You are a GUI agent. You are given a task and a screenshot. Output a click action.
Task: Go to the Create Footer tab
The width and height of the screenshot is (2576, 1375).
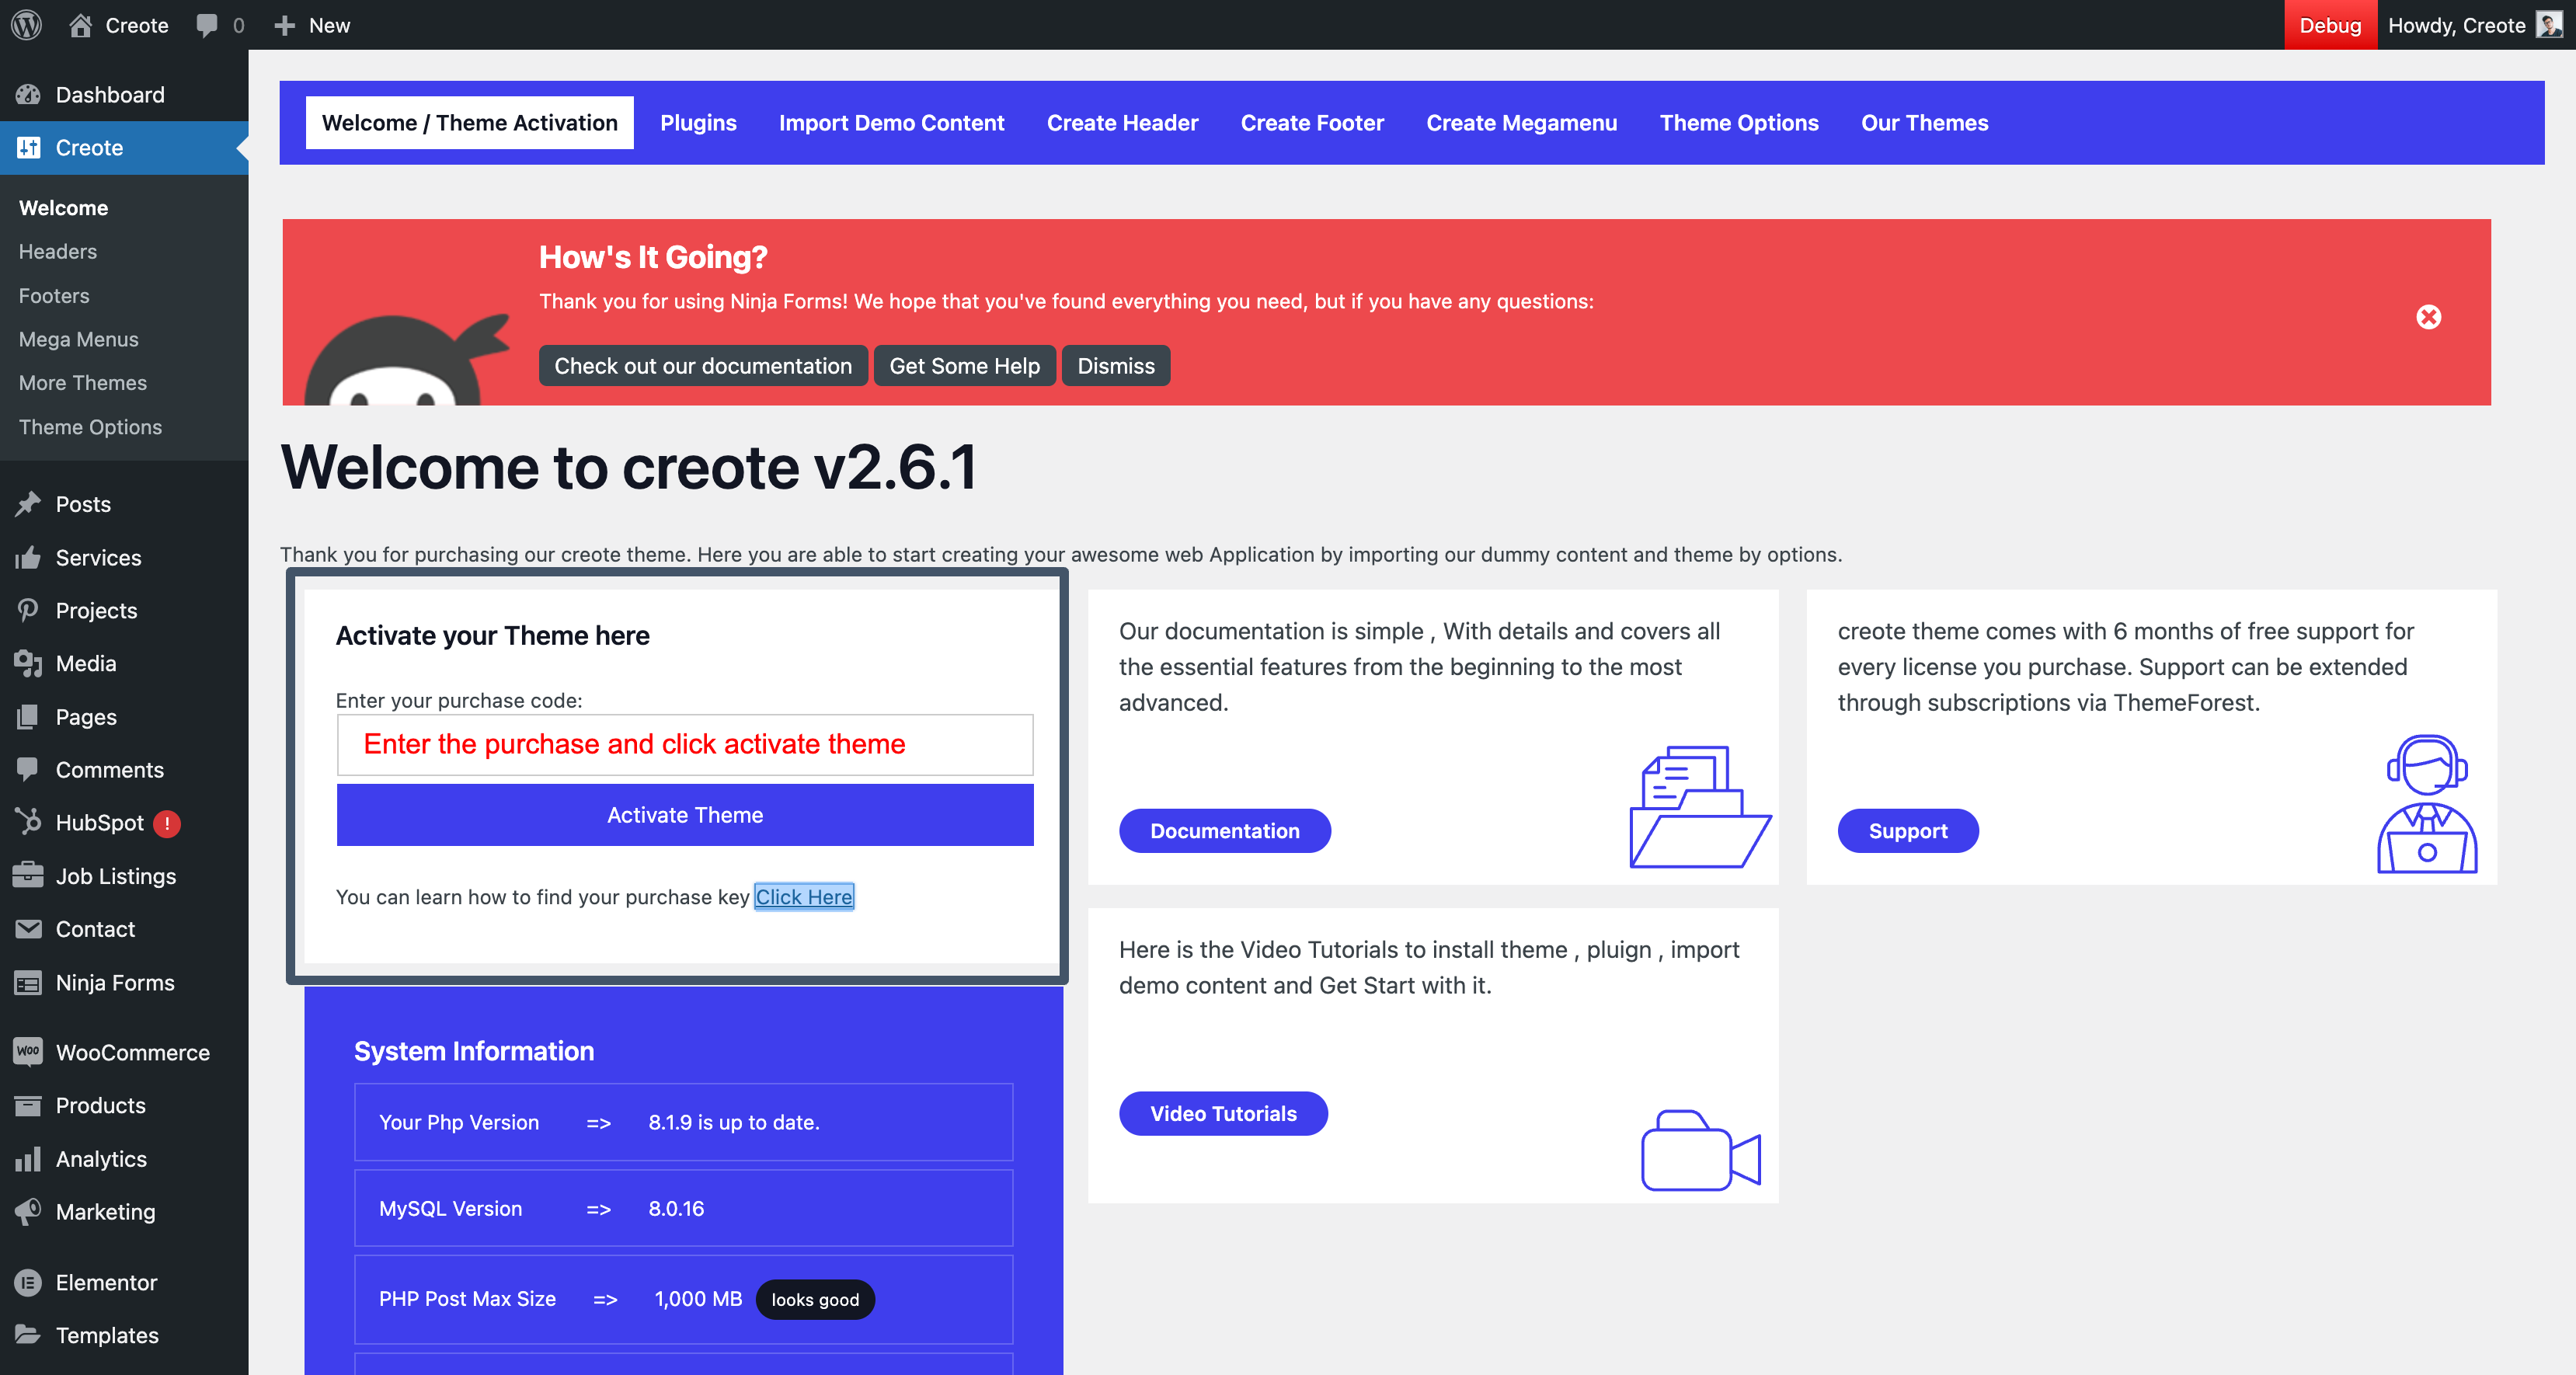coord(1312,123)
